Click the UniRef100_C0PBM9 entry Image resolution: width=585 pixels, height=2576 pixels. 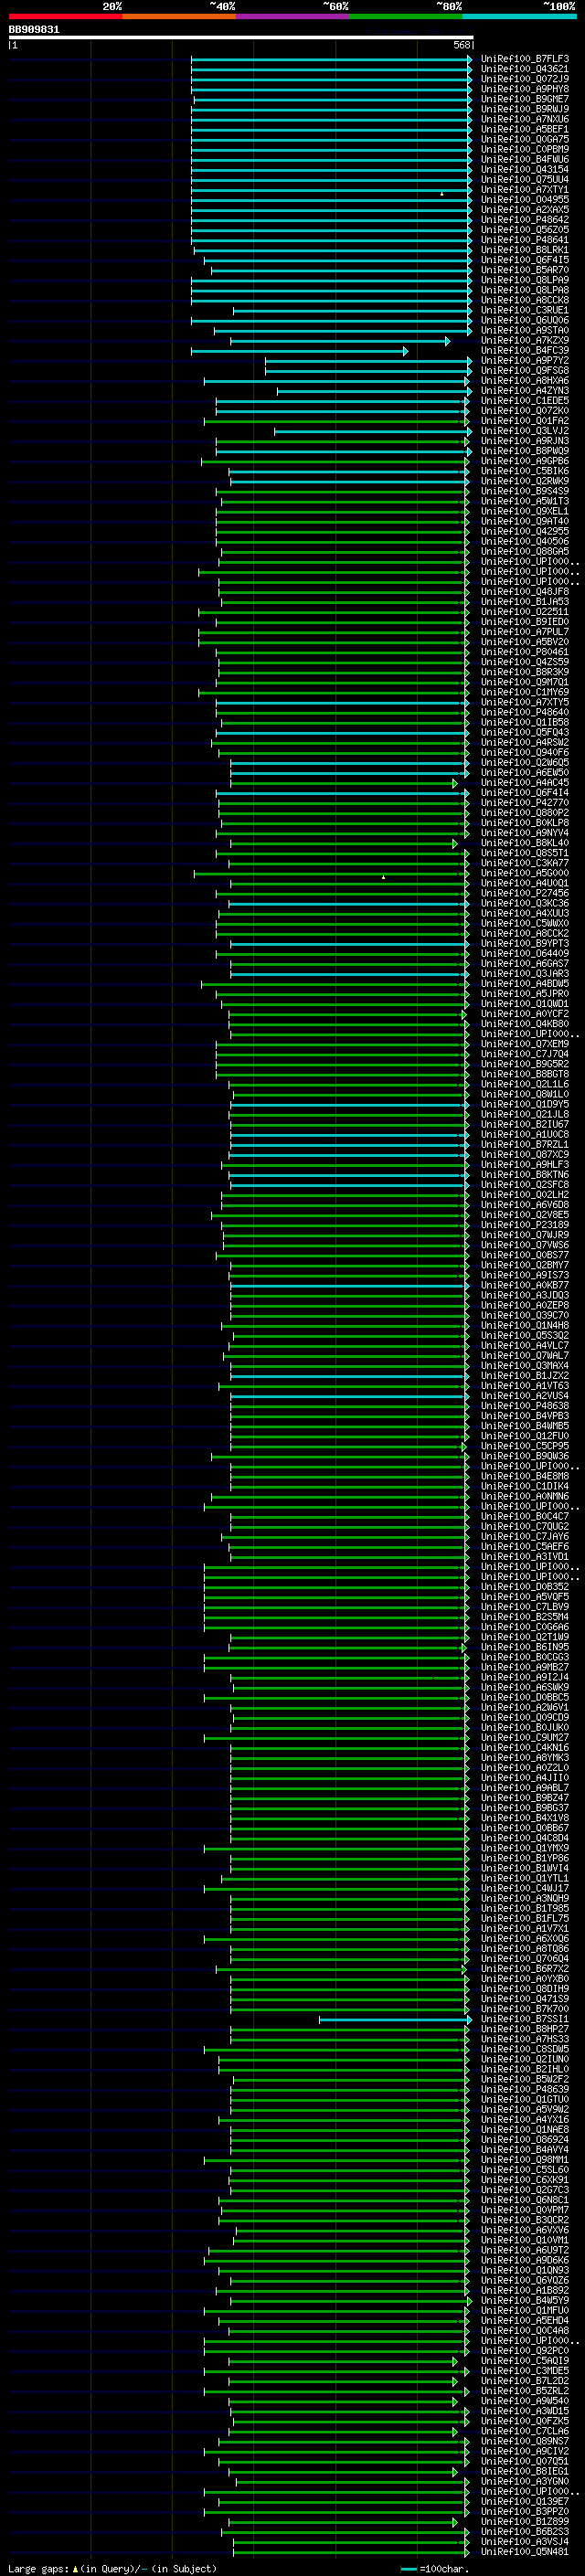[x=524, y=149]
